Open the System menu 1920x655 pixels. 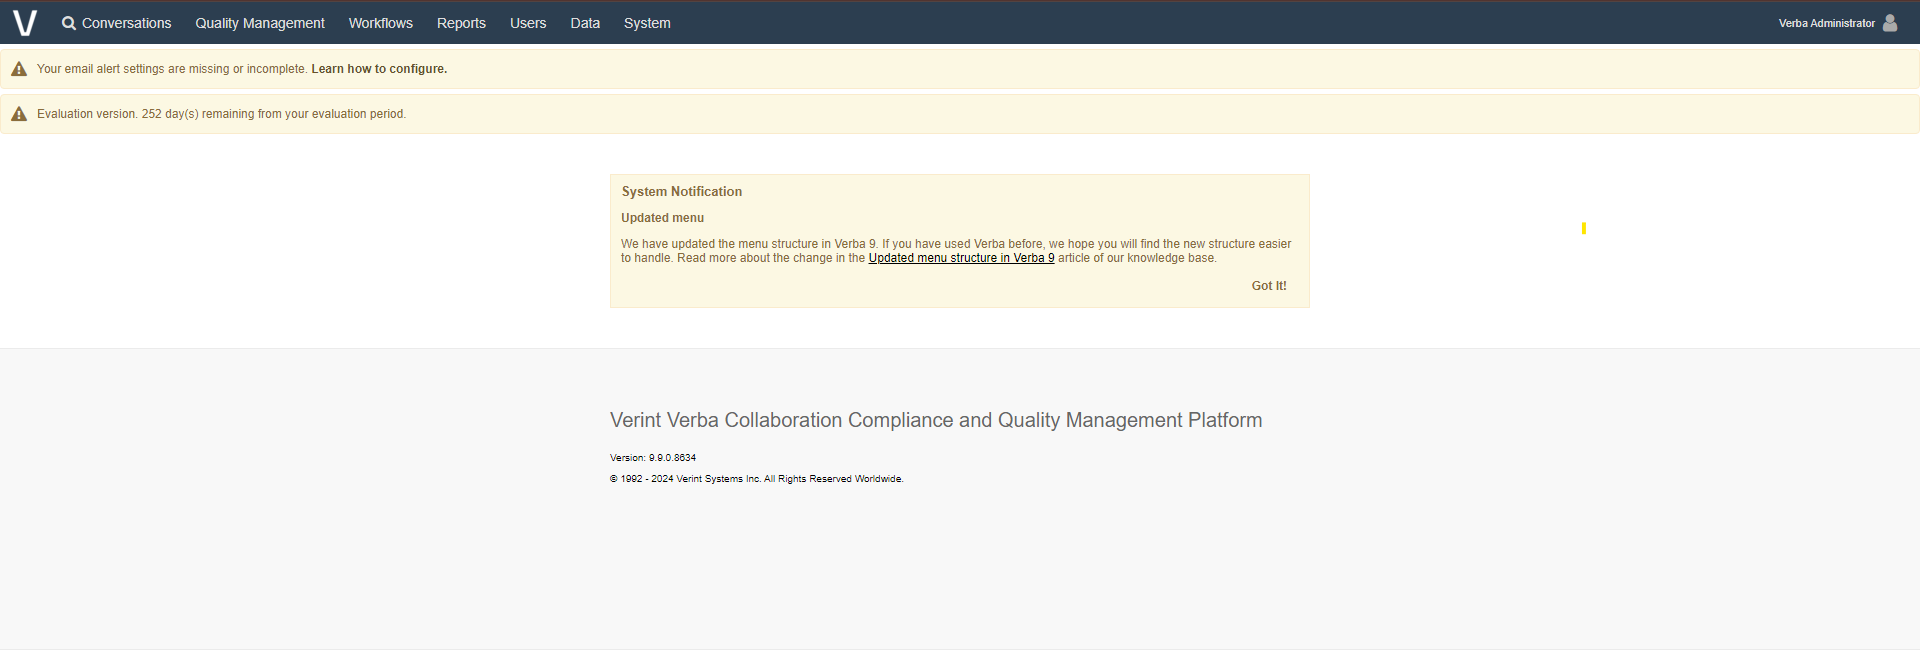click(x=647, y=23)
